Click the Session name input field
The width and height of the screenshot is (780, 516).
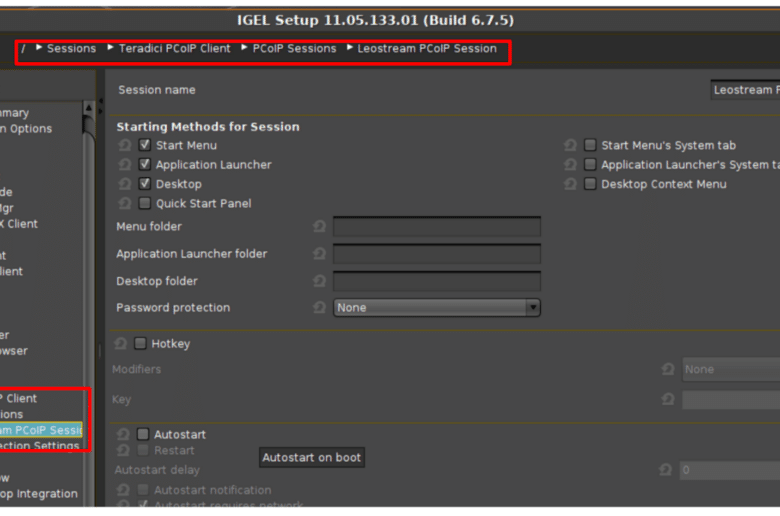(x=745, y=90)
